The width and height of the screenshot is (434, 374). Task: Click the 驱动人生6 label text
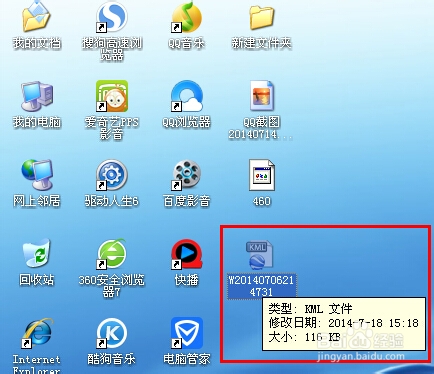112,201
